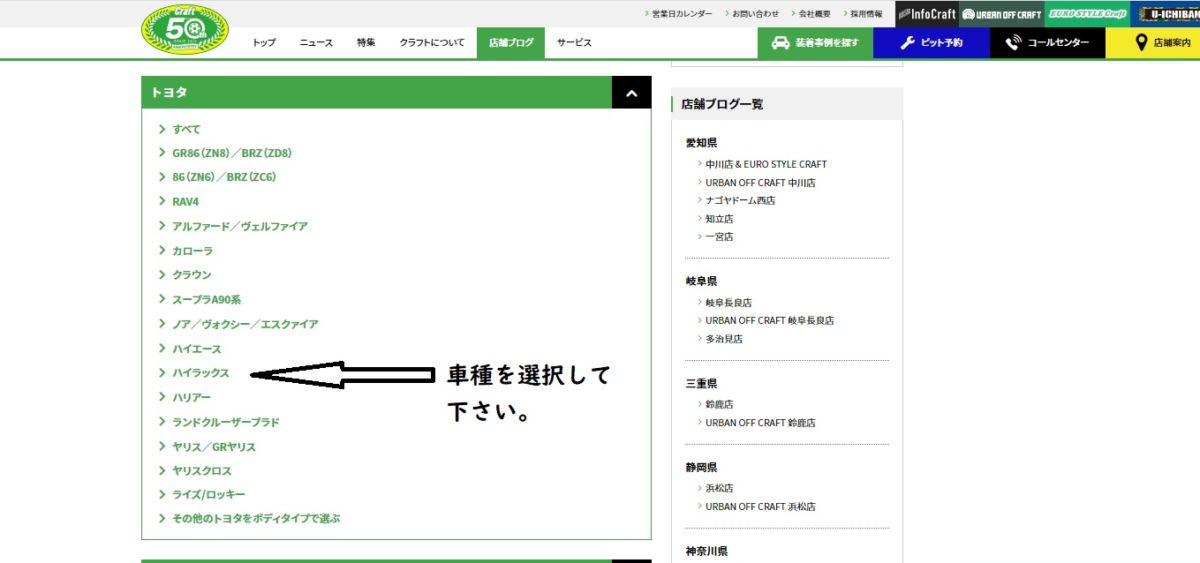
Task: Open その他のトヨタをボディタイプで選ぶ link
Action: pos(256,519)
